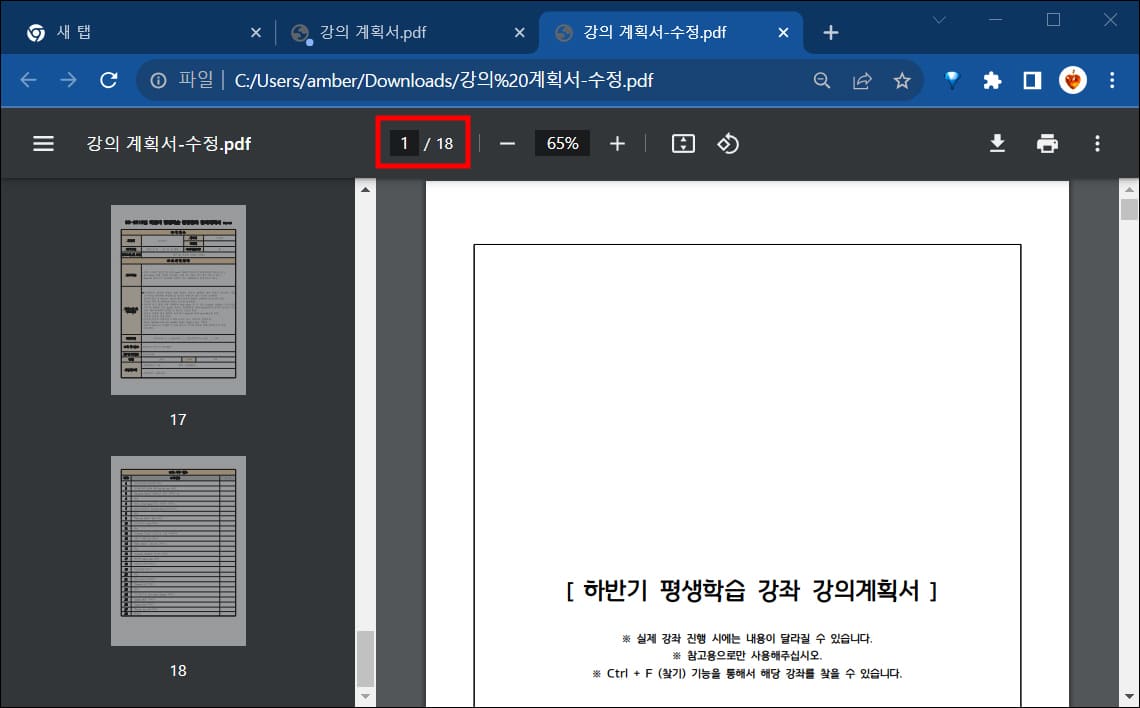Open the PDF viewer more options menu
Screen dimensions: 1140x708
pos(1097,143)
